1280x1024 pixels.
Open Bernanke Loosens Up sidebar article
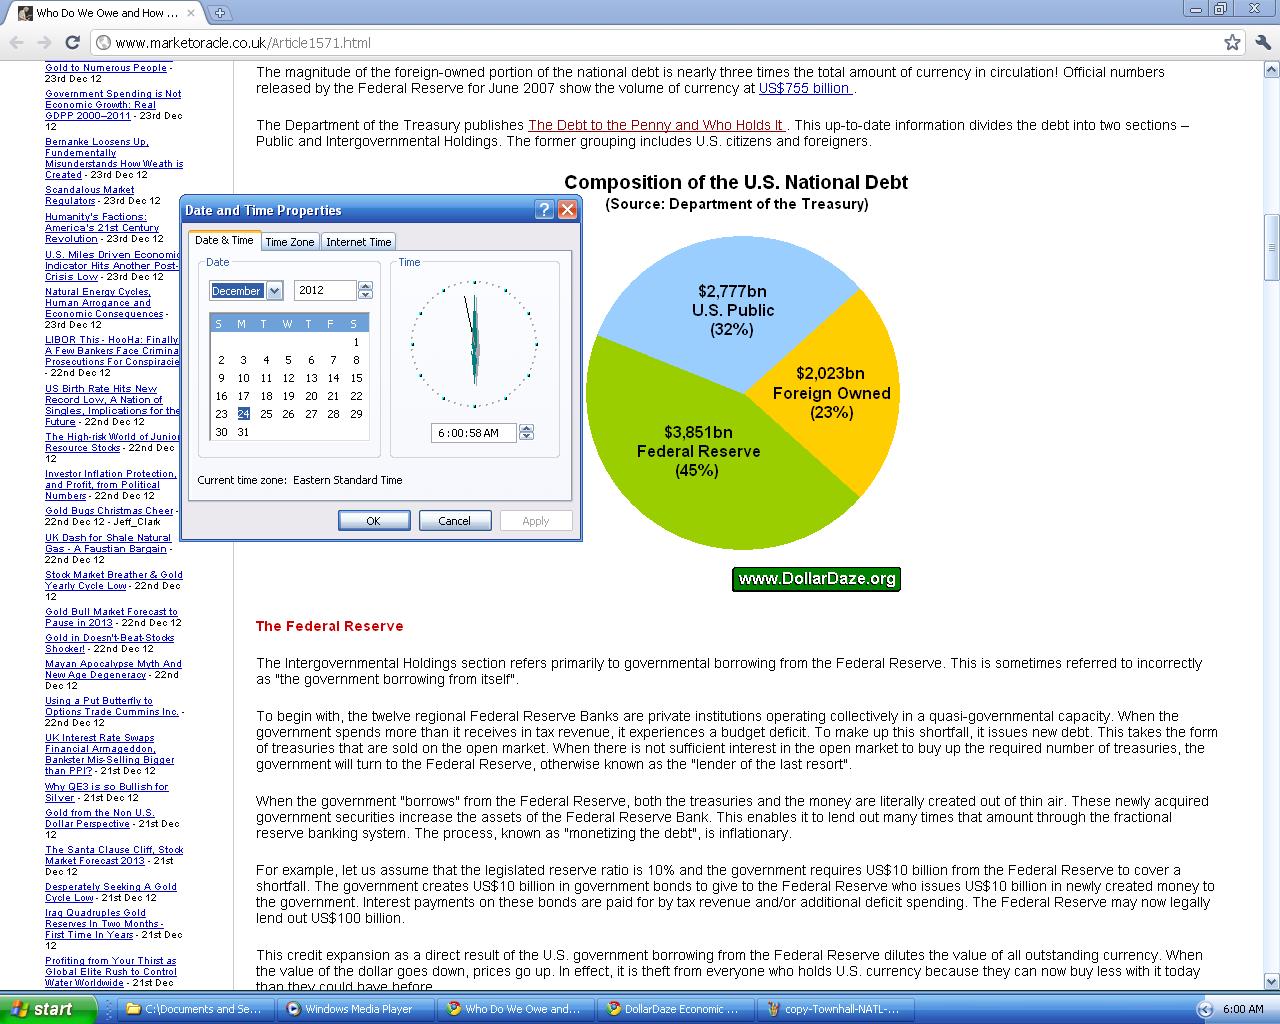tap(114, 158)
